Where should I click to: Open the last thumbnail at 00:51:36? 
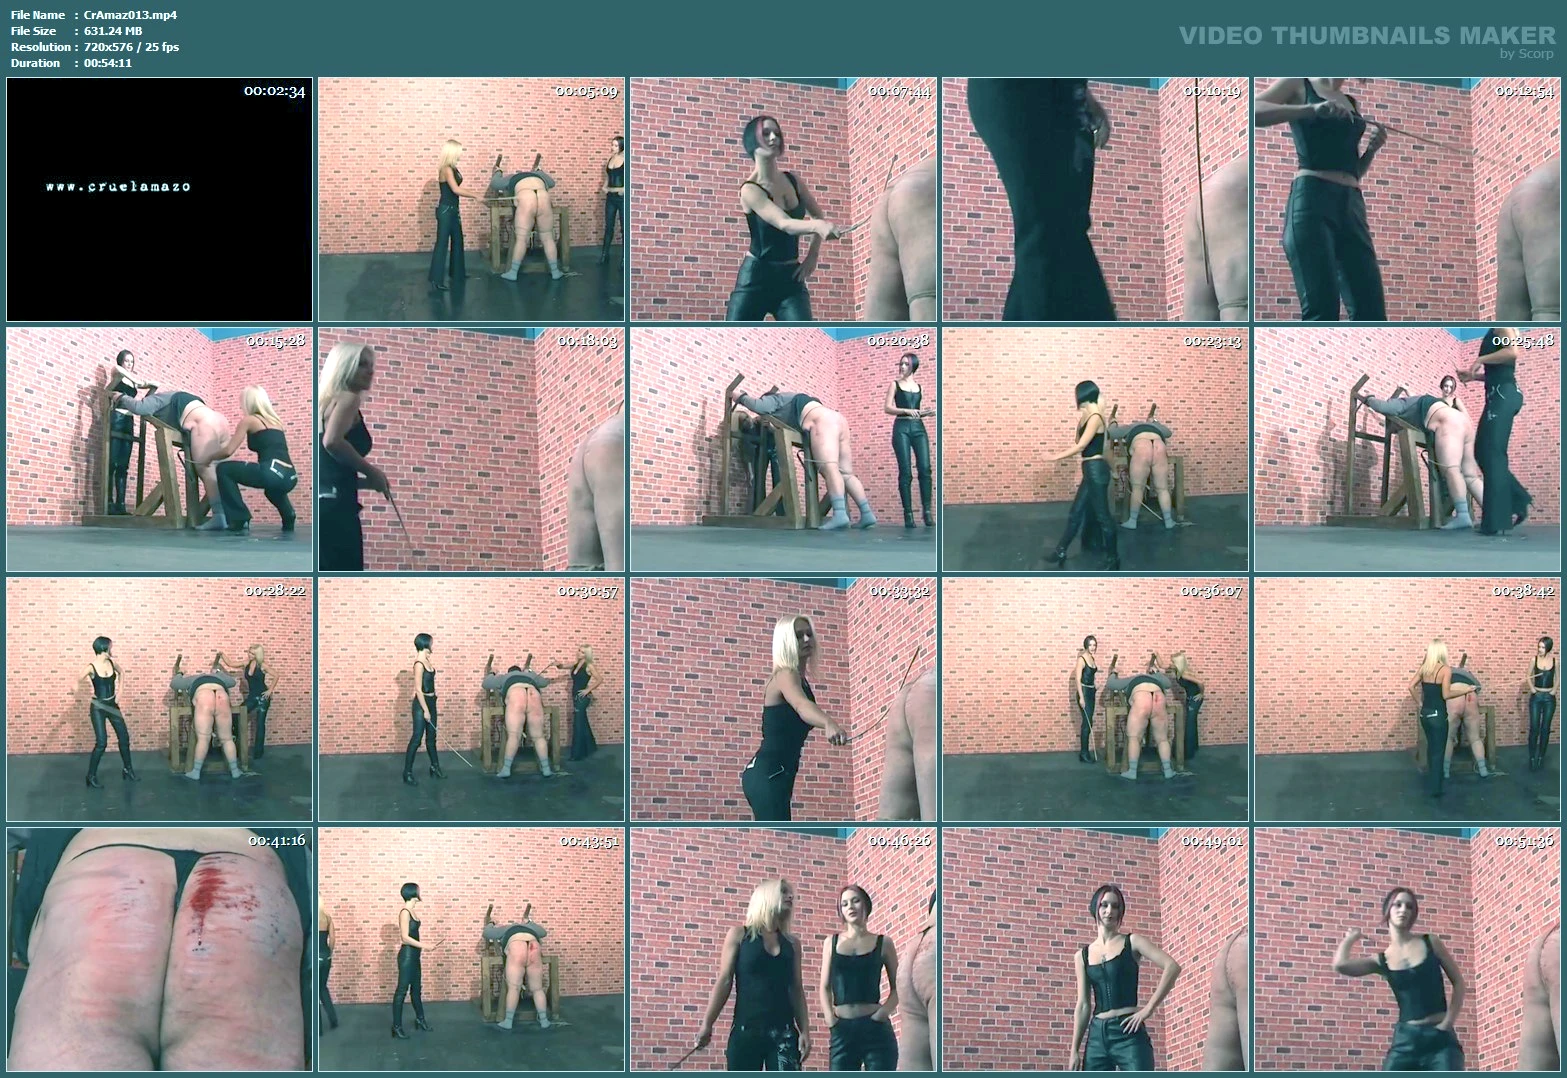(x=1407, y=949)
